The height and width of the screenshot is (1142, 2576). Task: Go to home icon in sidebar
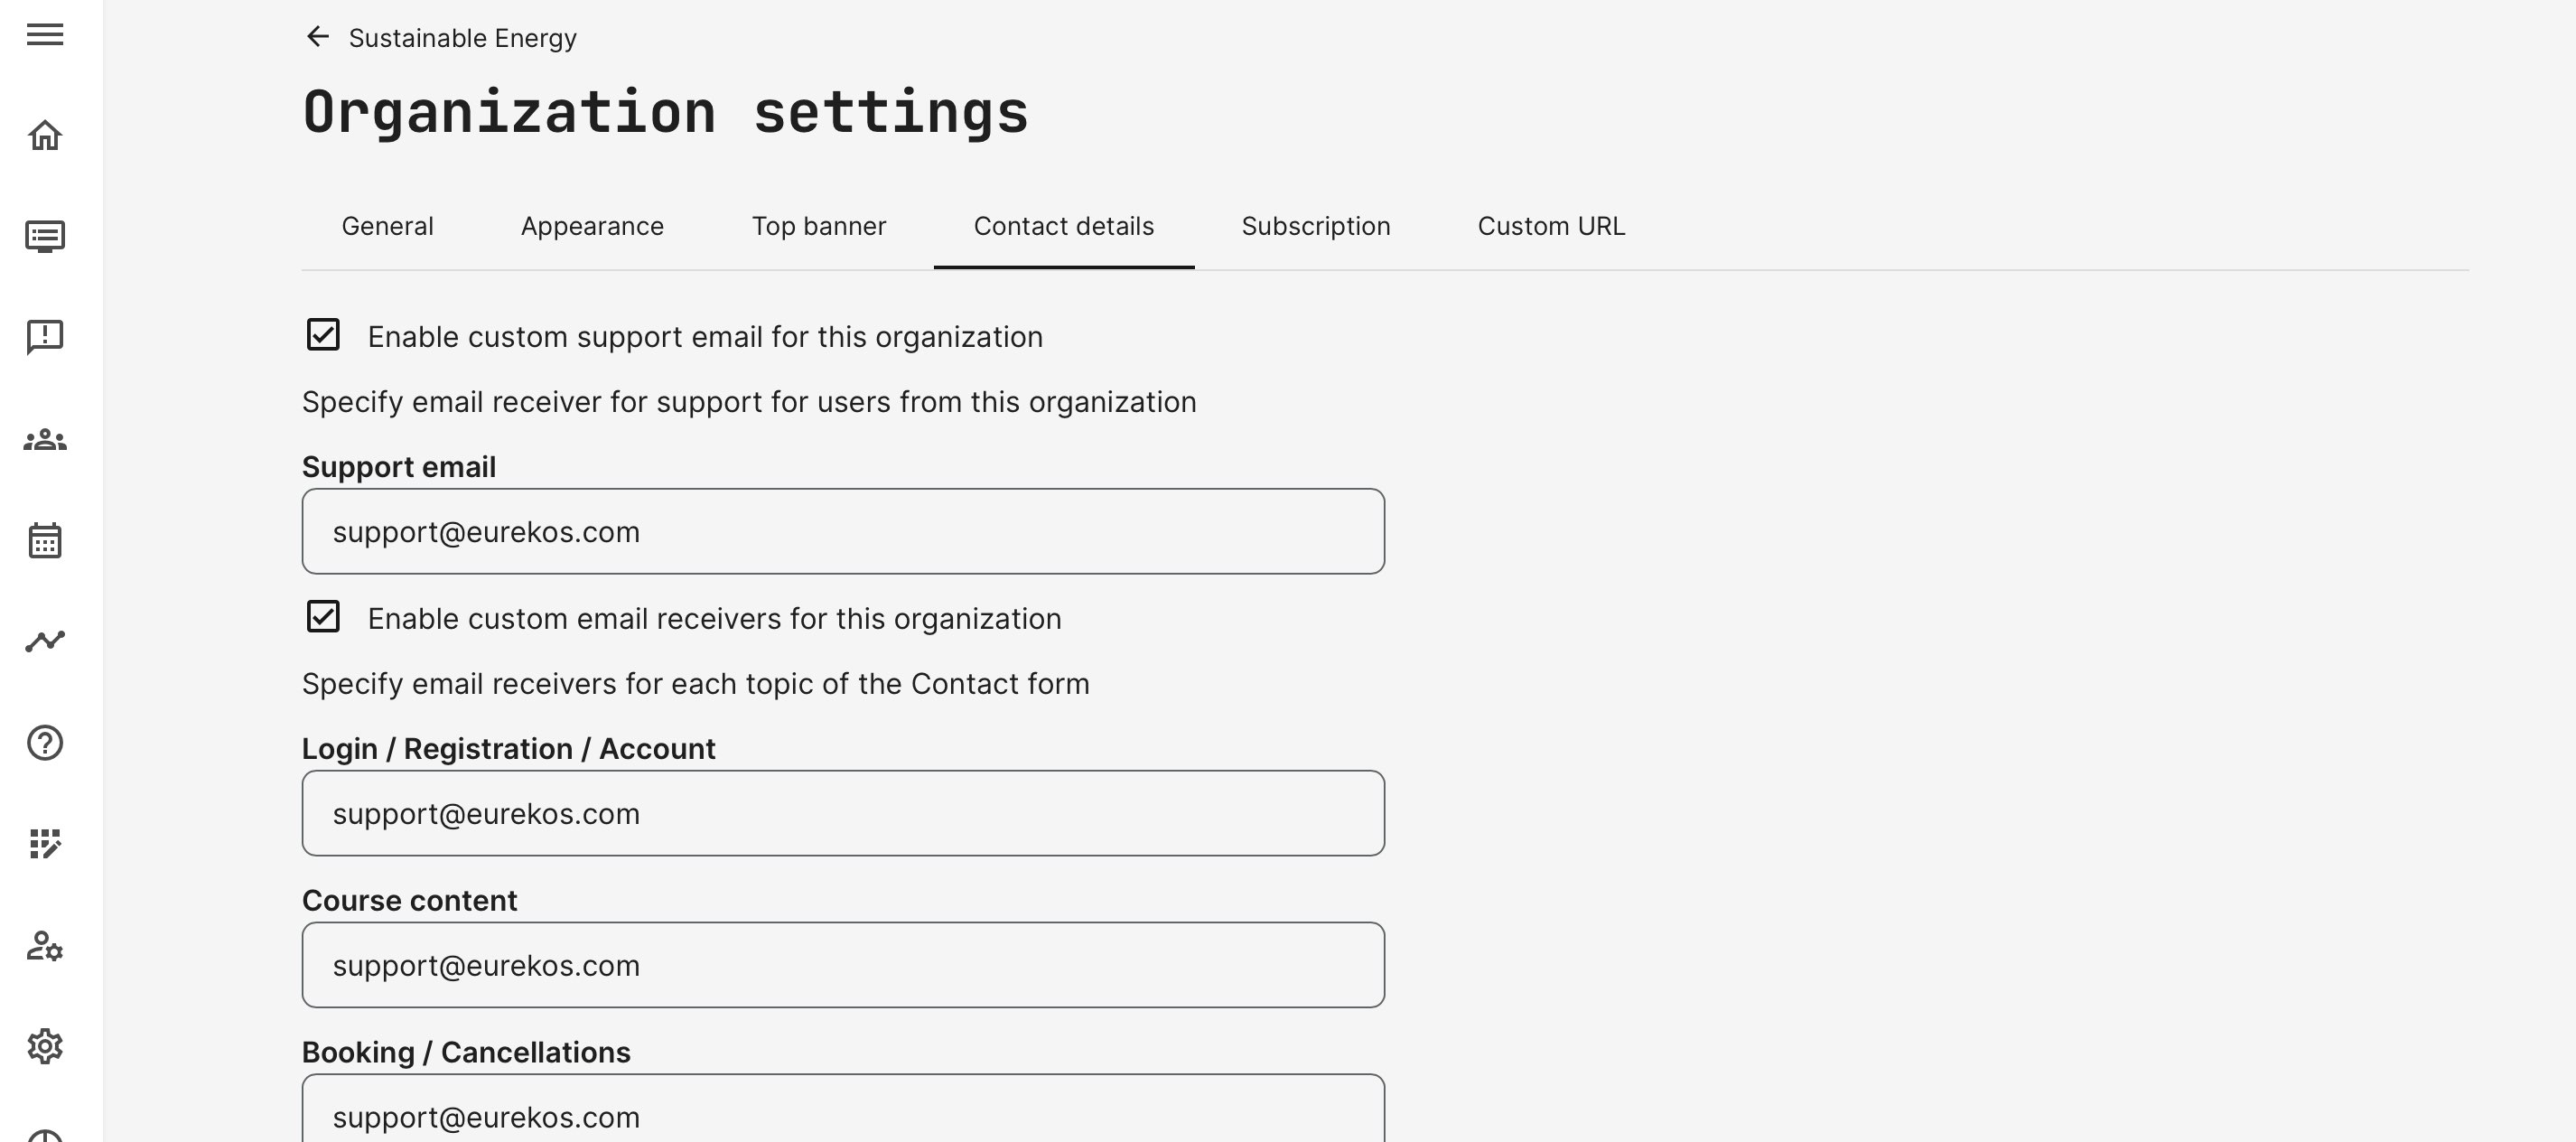tap(45, 135)
